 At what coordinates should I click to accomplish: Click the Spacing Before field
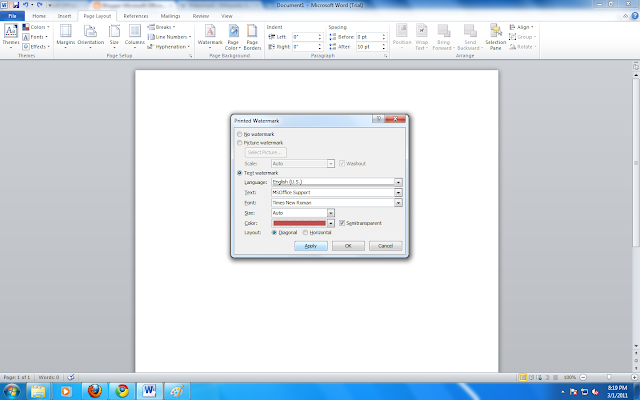(x=369, y=37)
